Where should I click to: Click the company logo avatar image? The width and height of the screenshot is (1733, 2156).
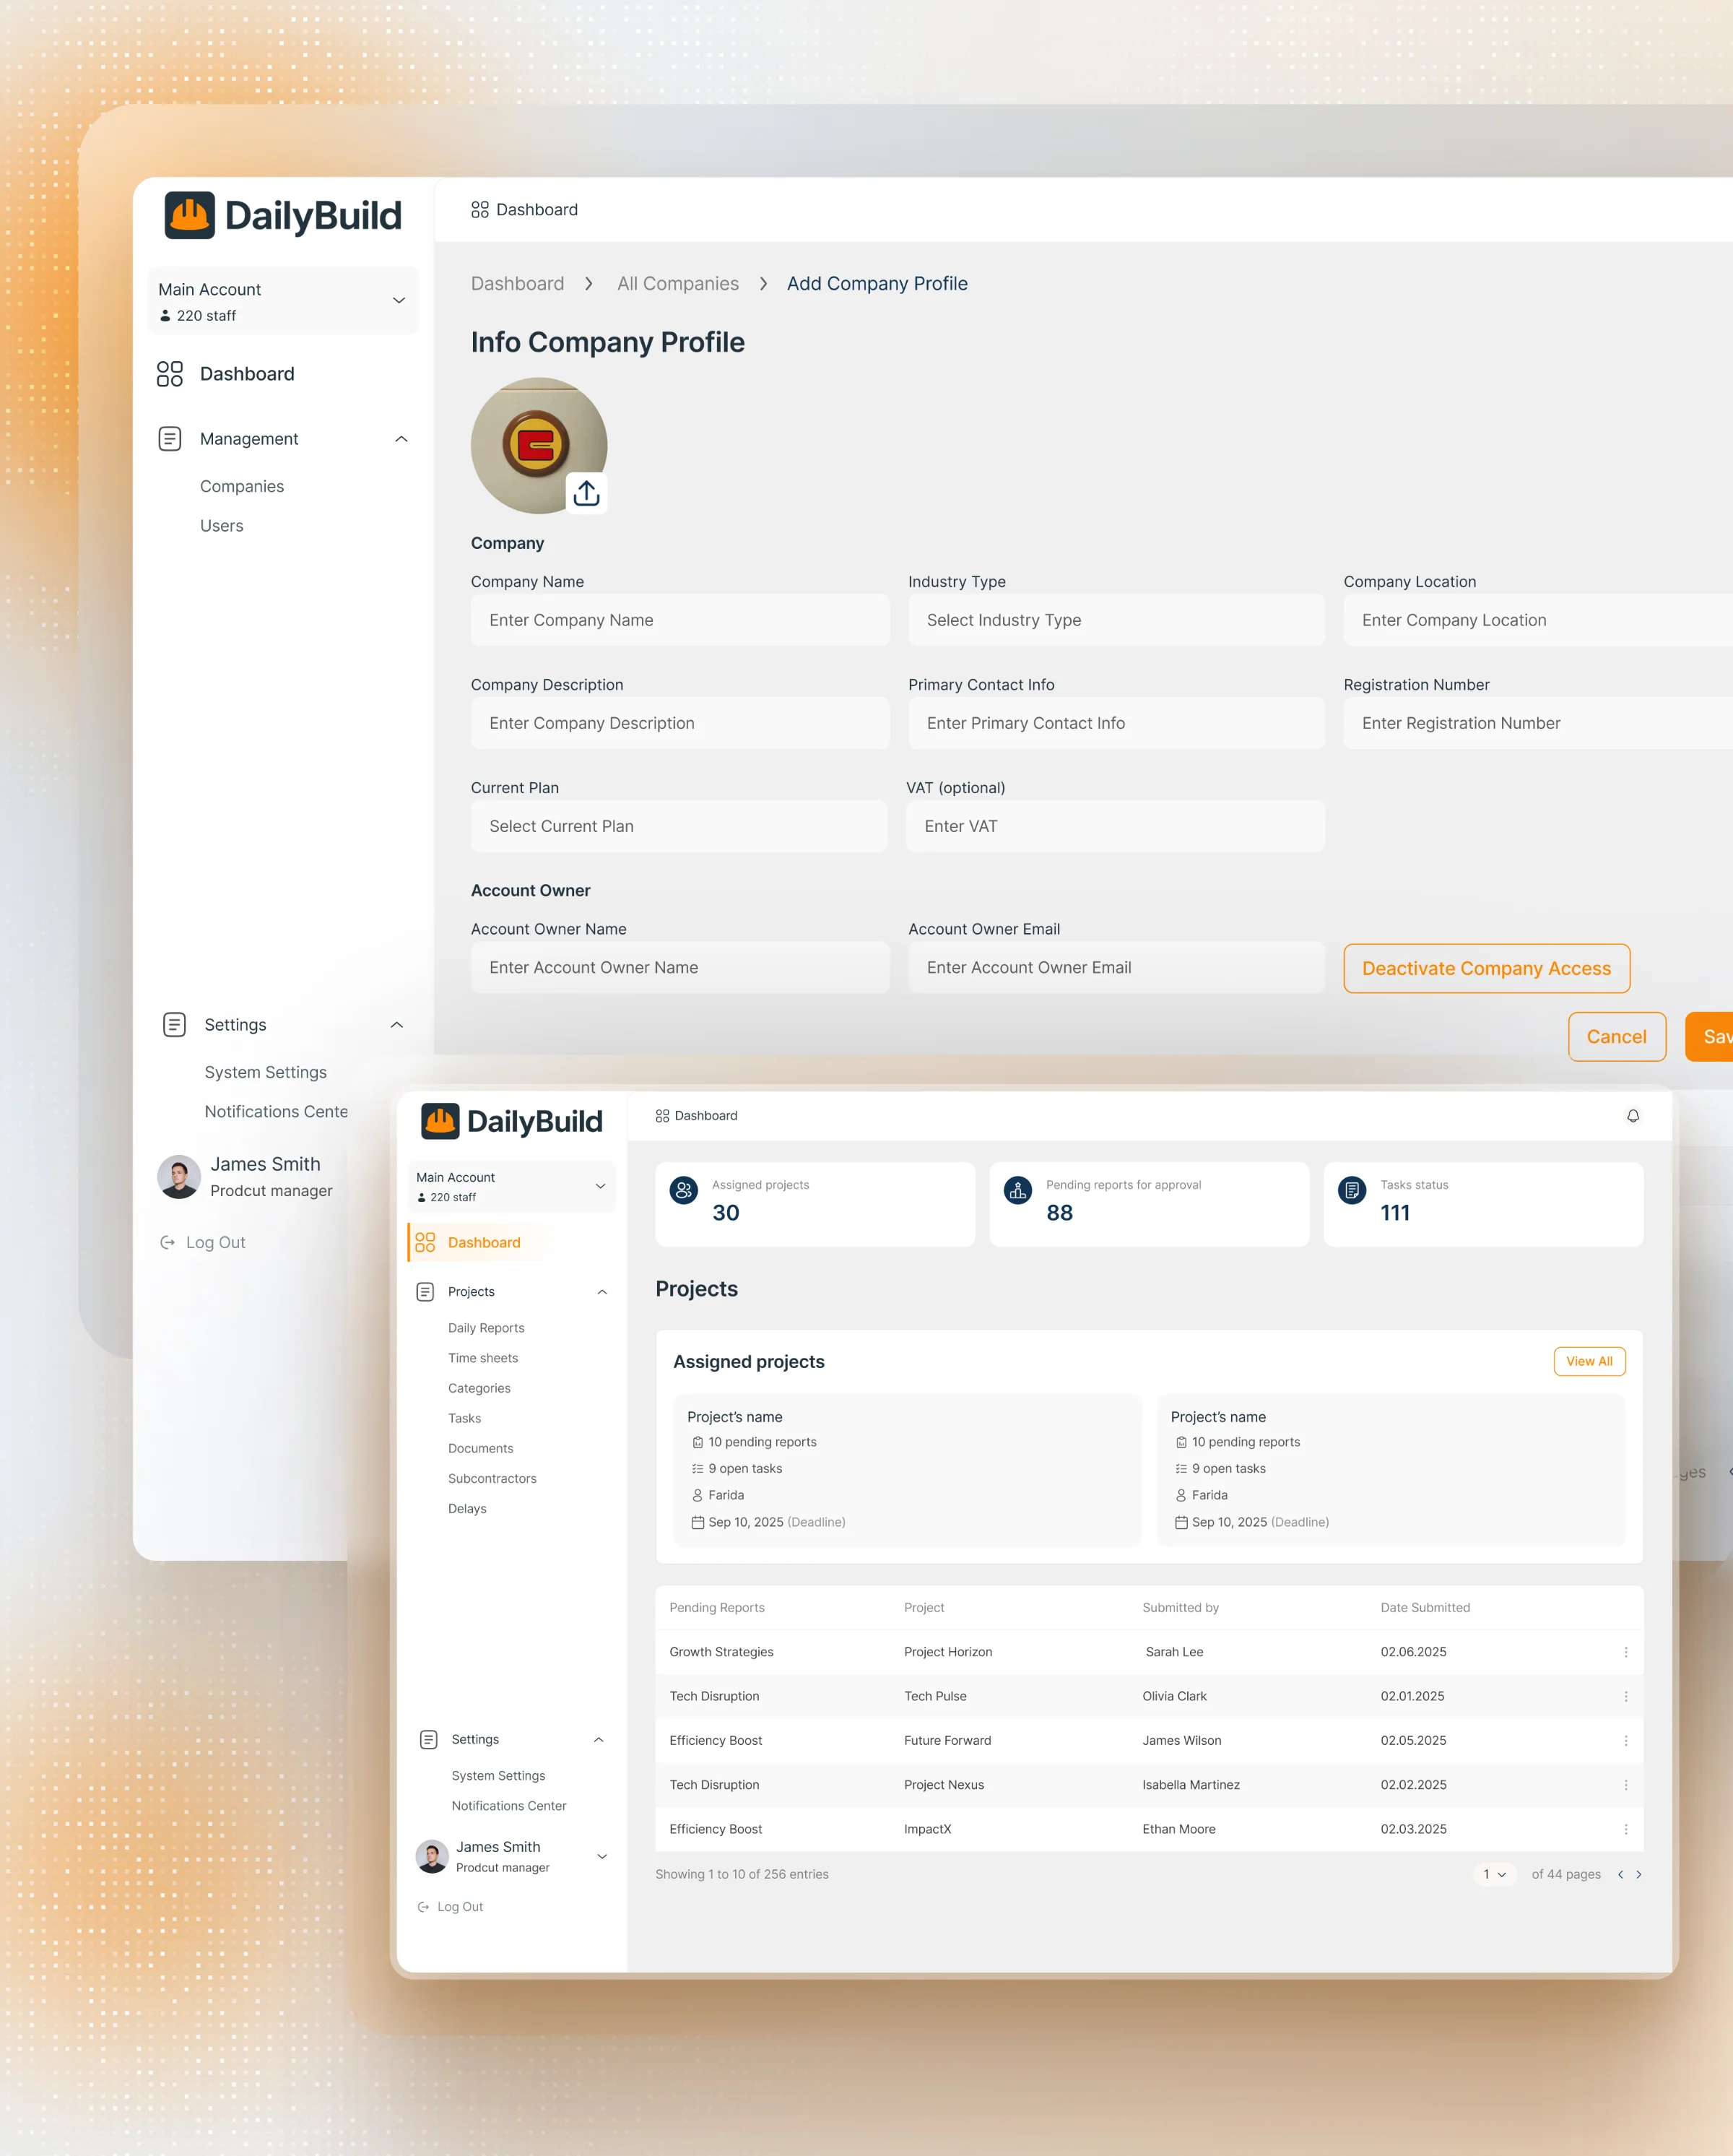[539, 445]
